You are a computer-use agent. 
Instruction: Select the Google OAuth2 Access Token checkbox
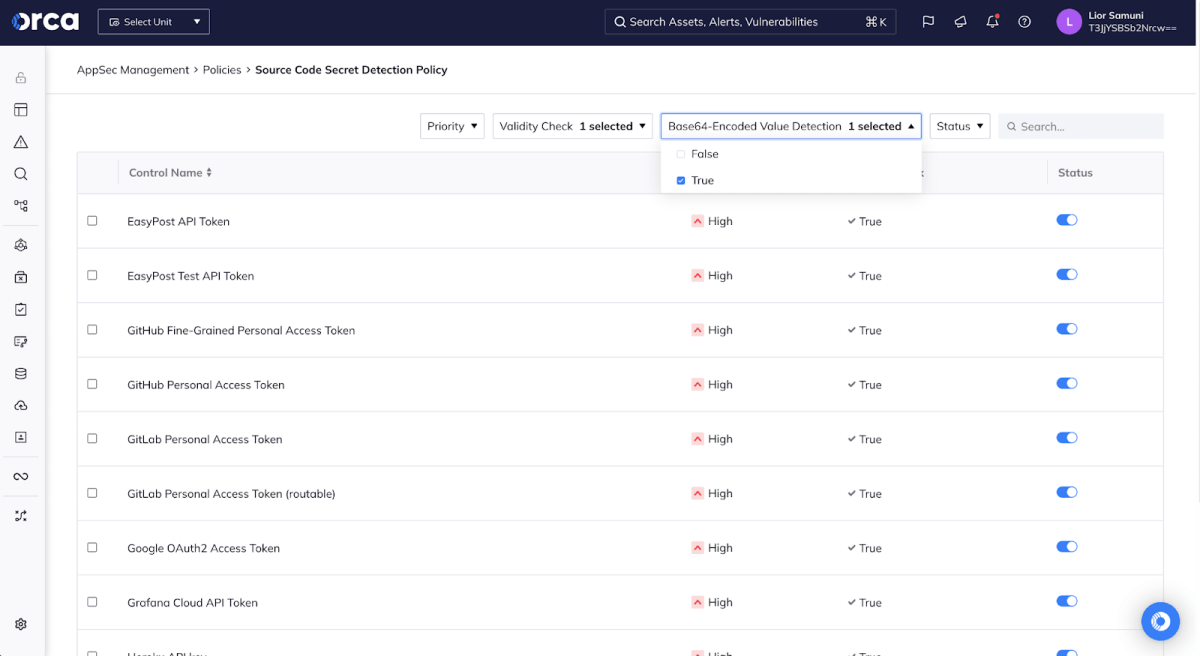pos(92,547)
